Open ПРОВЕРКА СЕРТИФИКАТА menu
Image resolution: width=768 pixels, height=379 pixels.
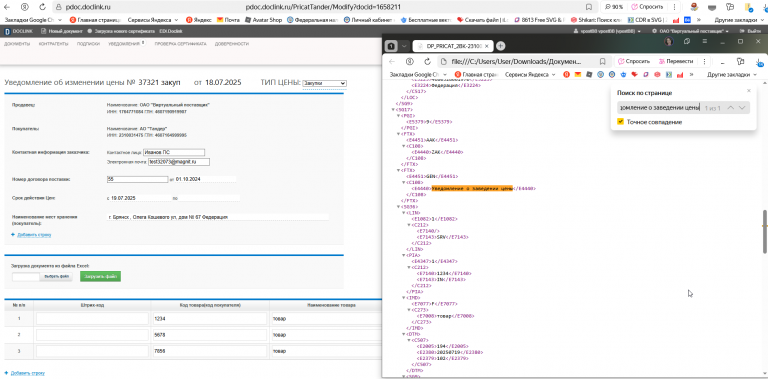[180, 44]
